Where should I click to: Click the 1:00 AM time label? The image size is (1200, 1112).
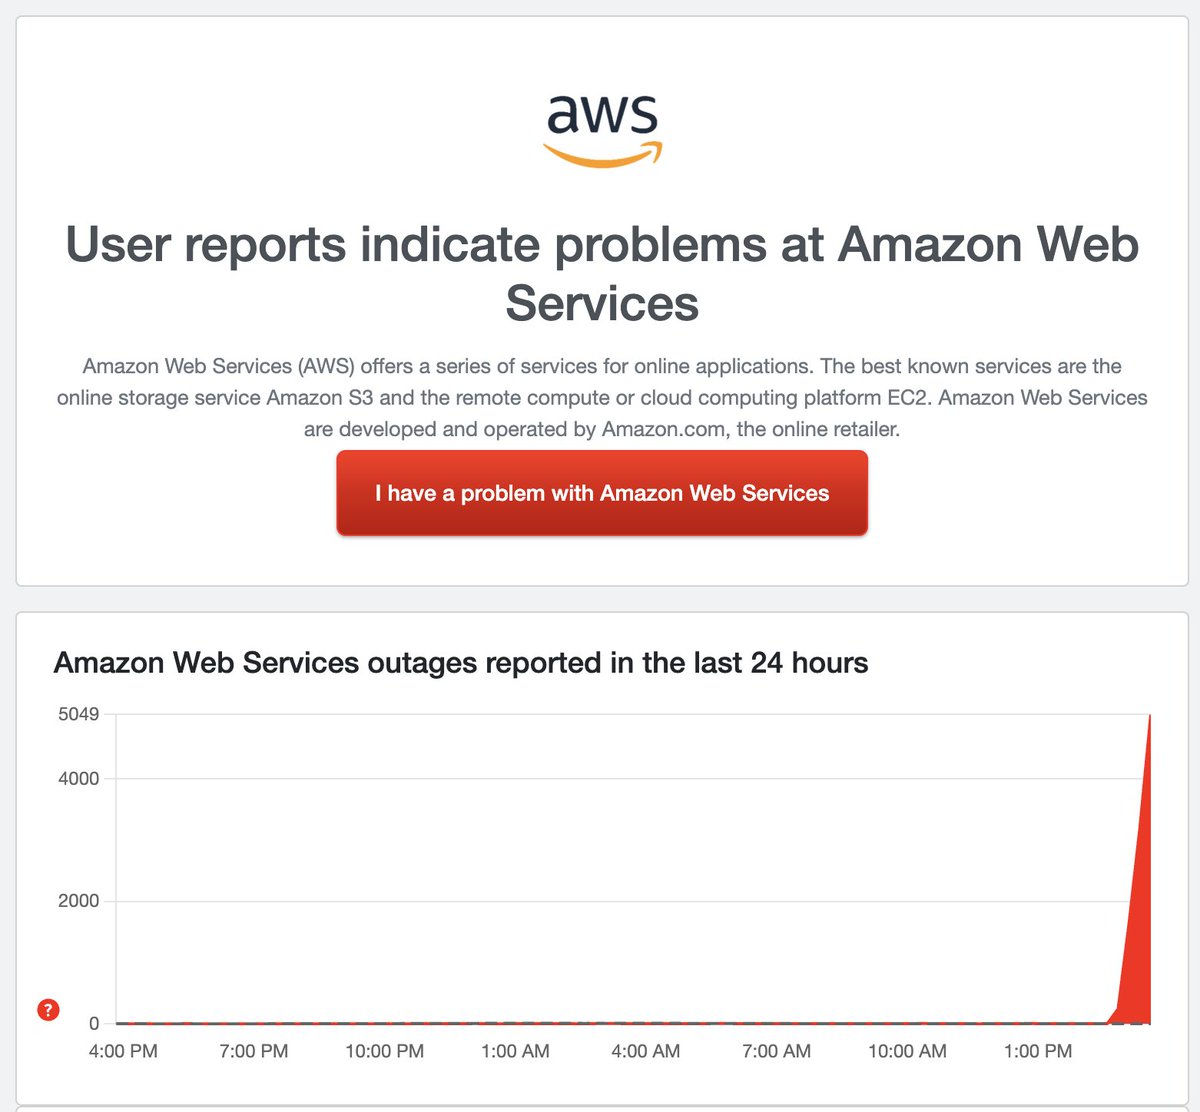(515, 1051)
